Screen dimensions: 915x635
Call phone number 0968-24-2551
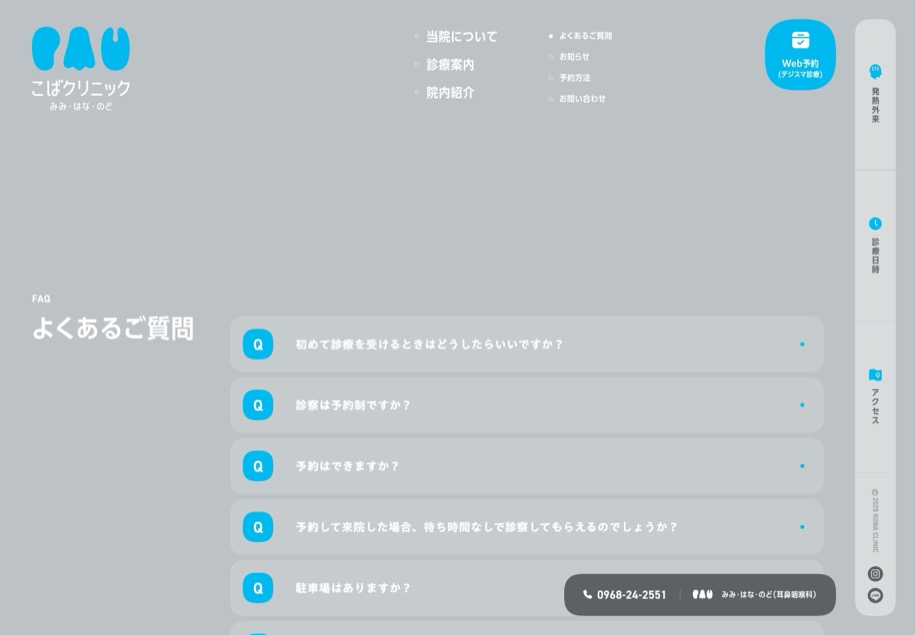point(631,595)
